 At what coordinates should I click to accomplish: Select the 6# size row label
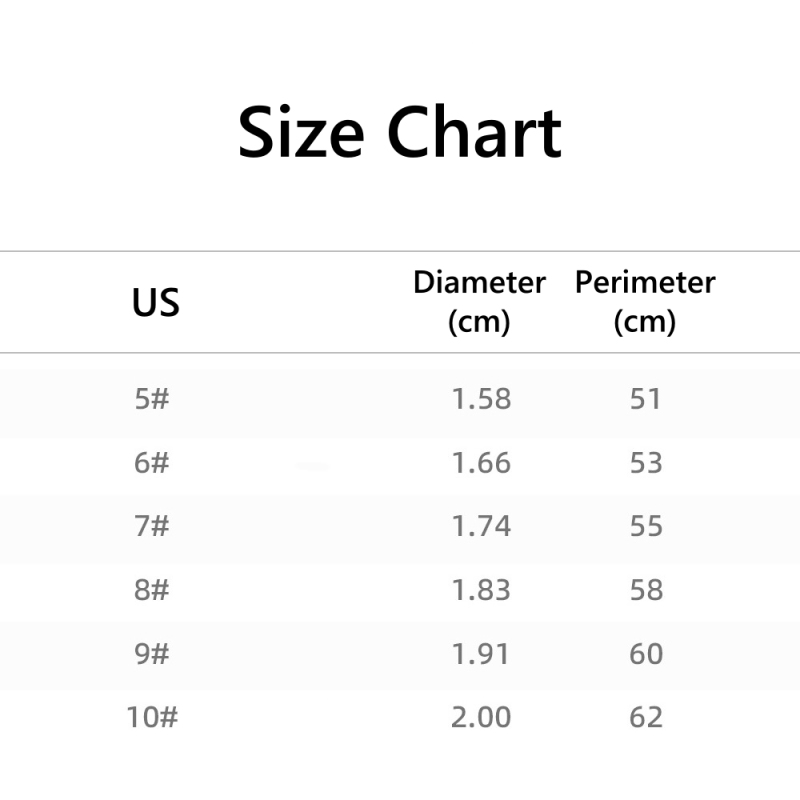click(x=152, y=463)
